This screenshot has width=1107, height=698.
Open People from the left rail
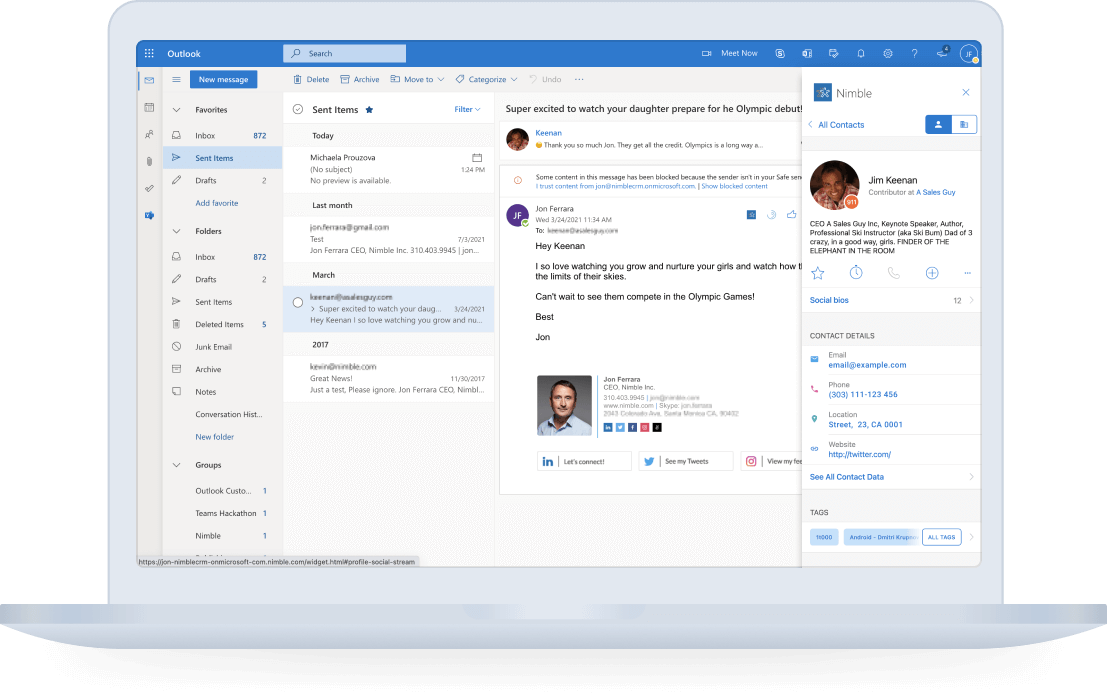pyautogui.click(x=149, y=134)
